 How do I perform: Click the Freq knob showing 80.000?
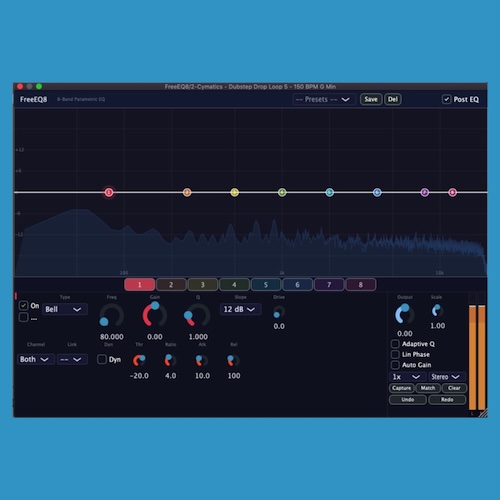point(112,315)
